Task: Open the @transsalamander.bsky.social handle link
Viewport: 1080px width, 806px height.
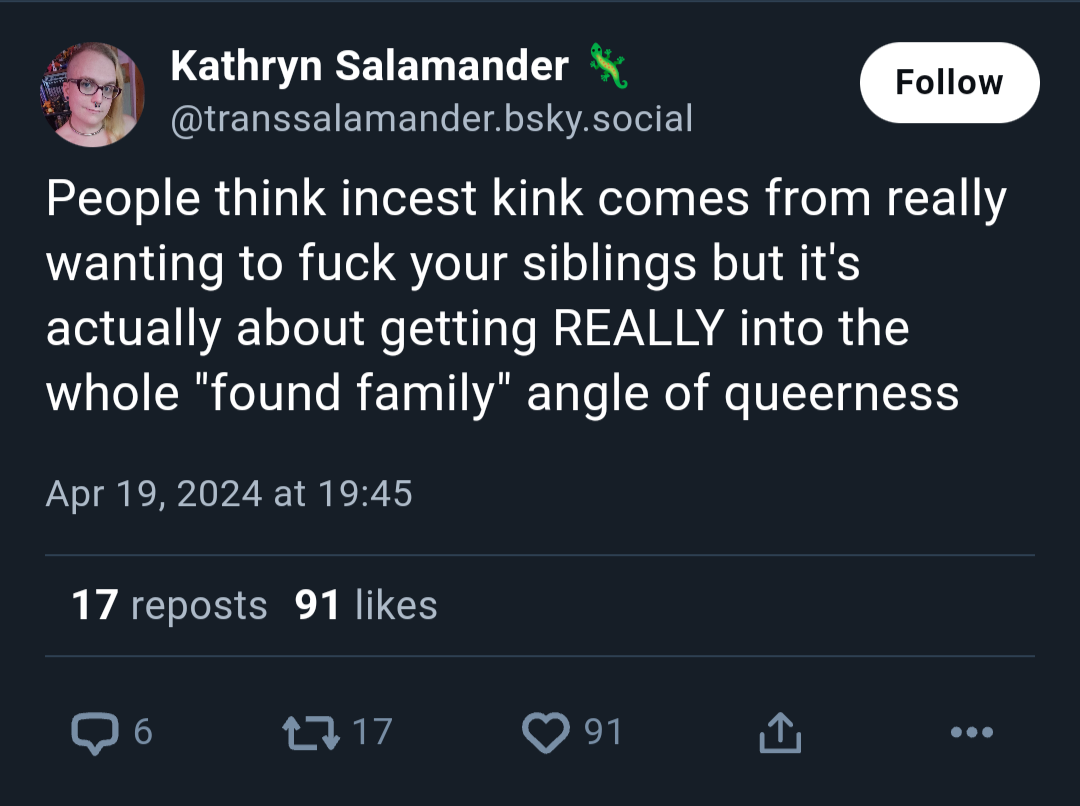Action: click(432, 118)
